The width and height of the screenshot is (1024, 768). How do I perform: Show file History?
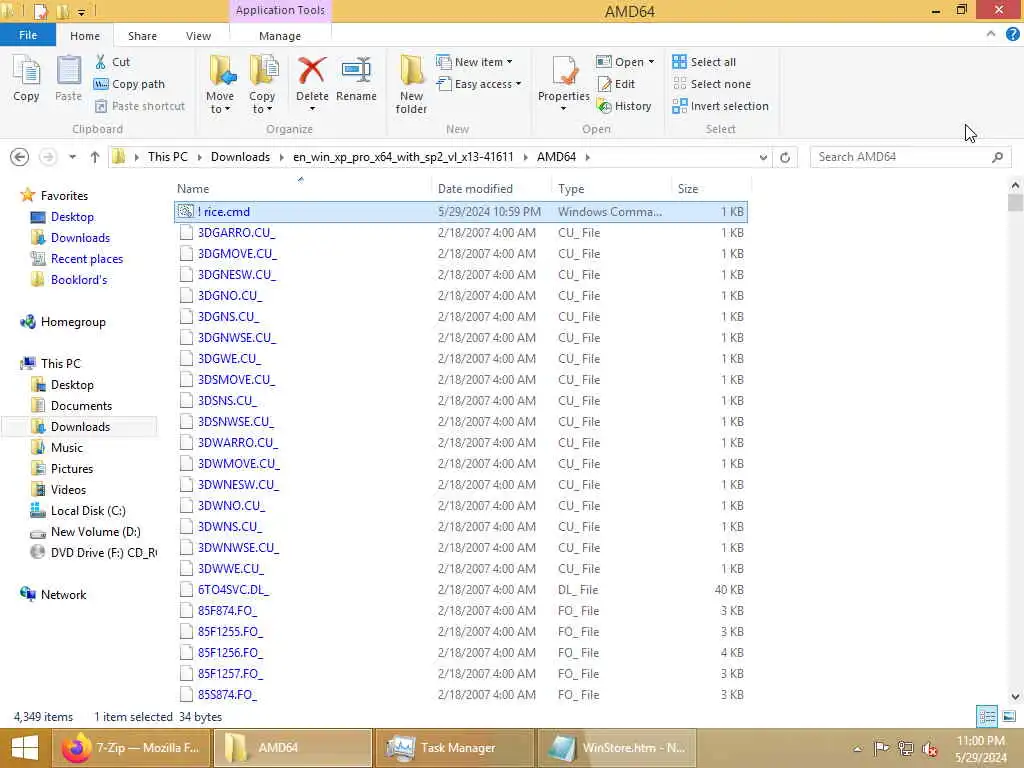[x=624, y=106]
